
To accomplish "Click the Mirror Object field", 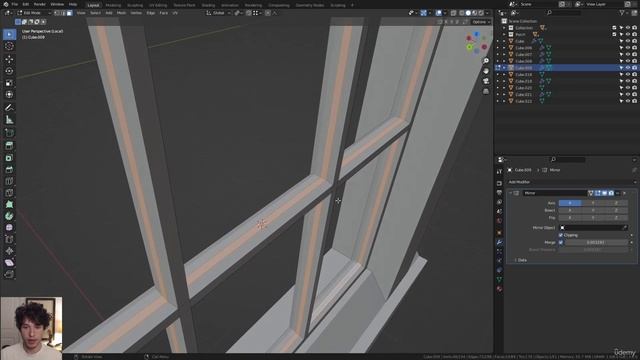I will tap(593, 228).
